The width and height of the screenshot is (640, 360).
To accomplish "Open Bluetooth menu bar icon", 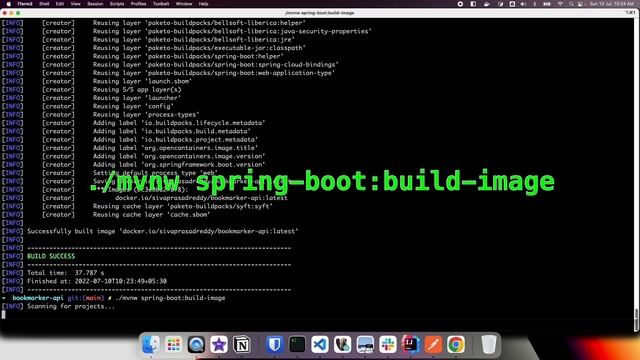I will click(535, 4).
